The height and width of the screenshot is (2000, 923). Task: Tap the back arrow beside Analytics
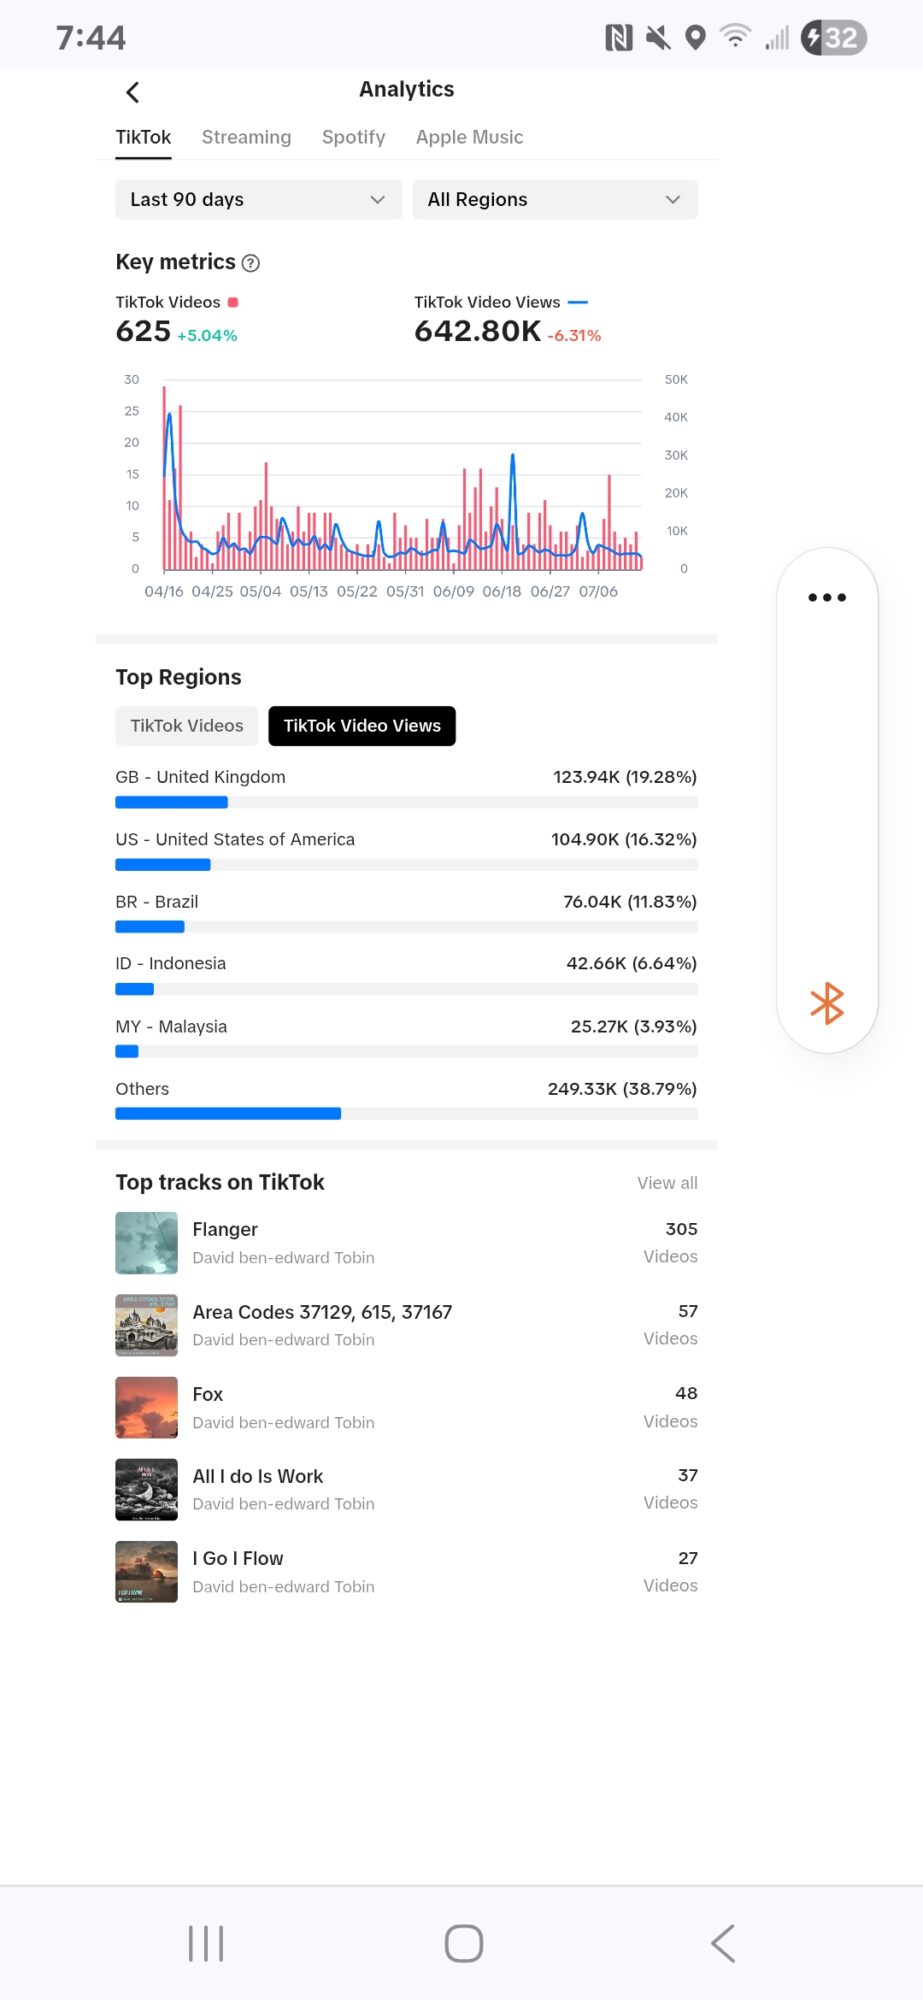[133, 93]
